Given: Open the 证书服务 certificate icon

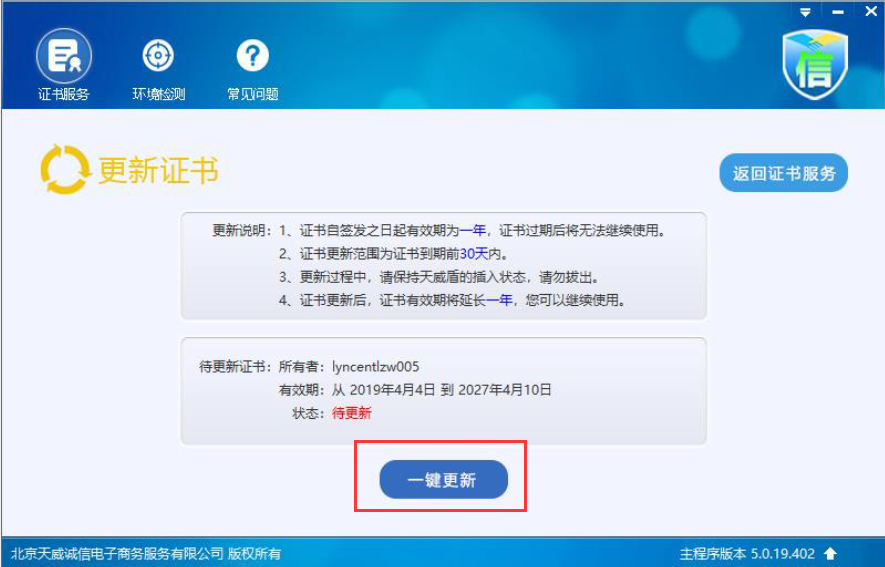Looking at the screenshot, I should coord(64,56).
